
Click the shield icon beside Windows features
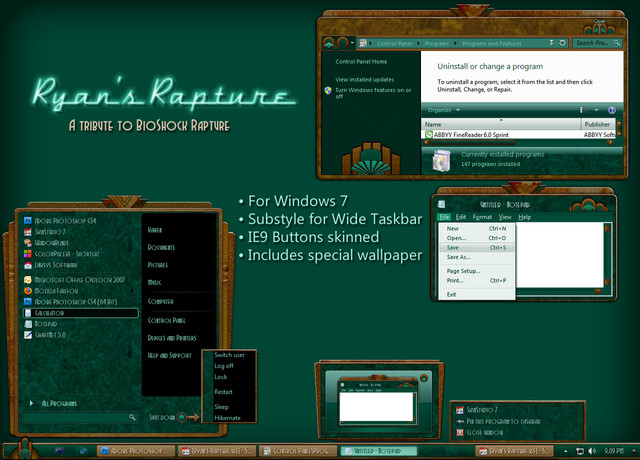point(328,90)
